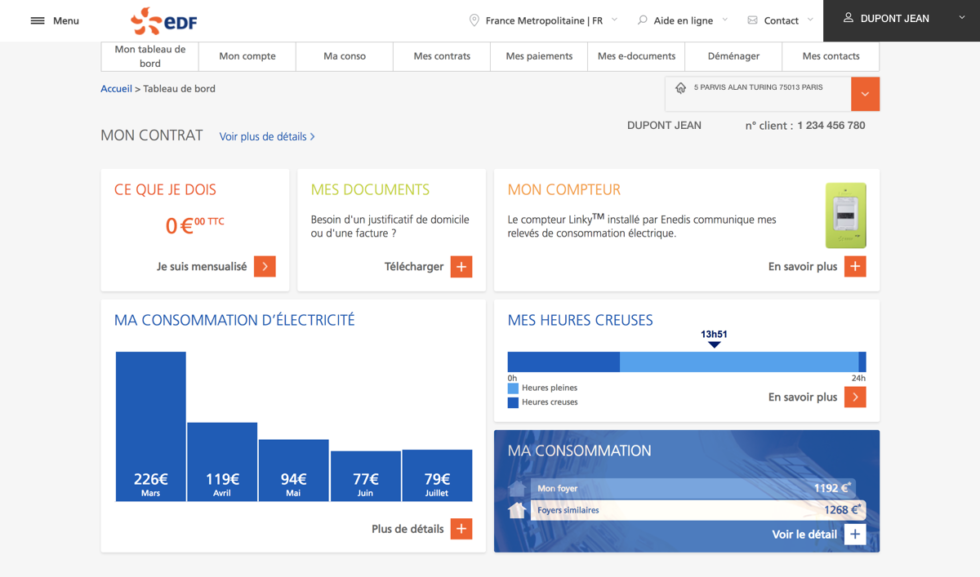Open the address selector for 5 Parvis Alan Turing

[866, 93]
